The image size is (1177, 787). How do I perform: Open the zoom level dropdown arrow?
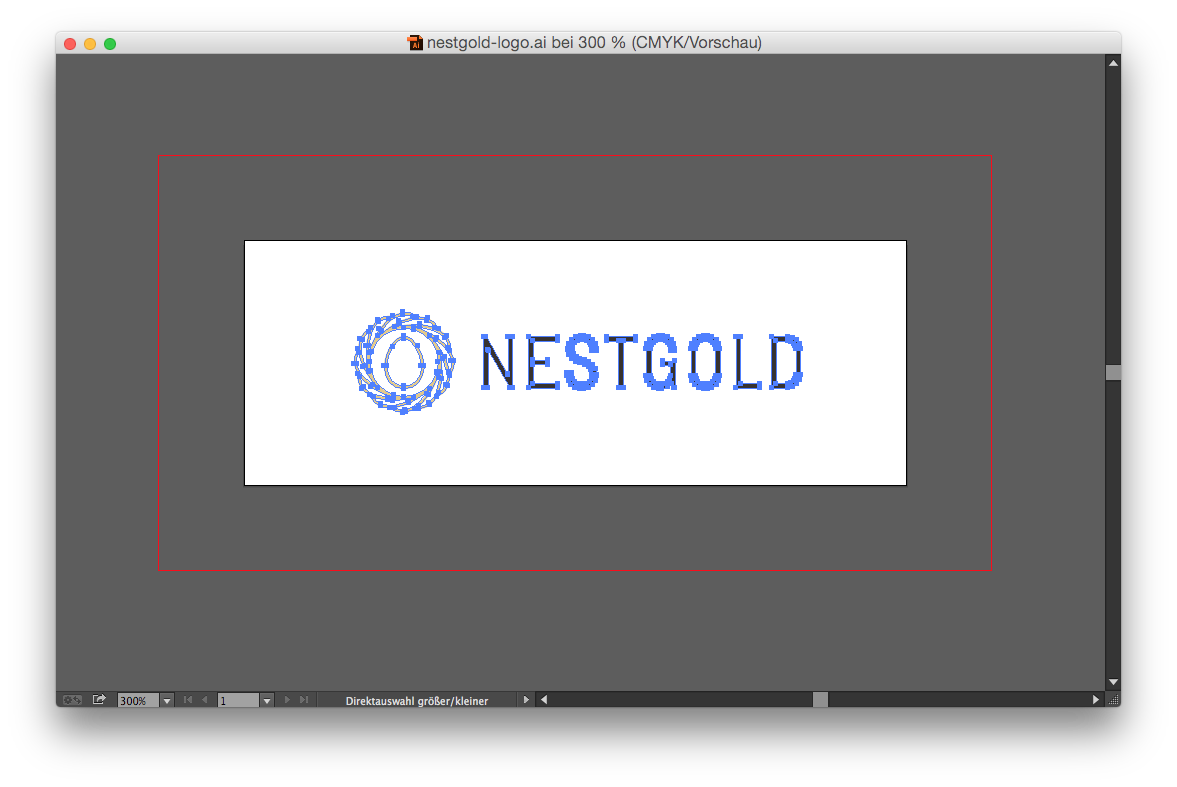click(167, 701)
